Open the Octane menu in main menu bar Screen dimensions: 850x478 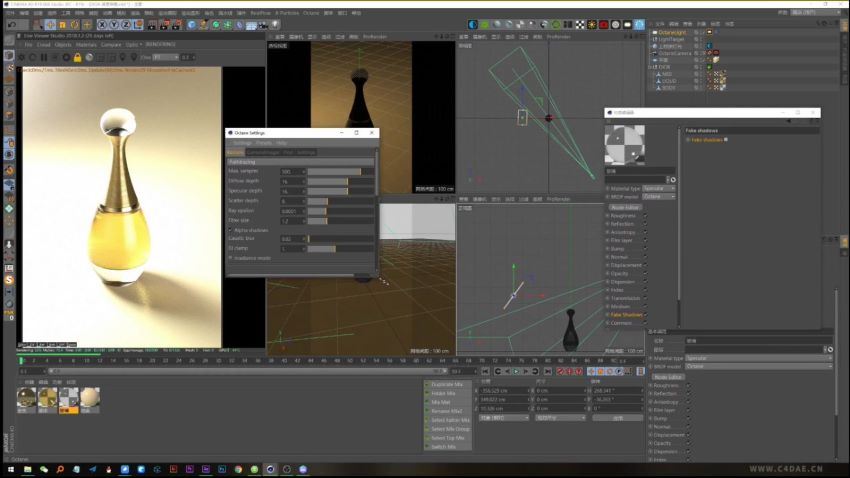click(x=311, y=13)
